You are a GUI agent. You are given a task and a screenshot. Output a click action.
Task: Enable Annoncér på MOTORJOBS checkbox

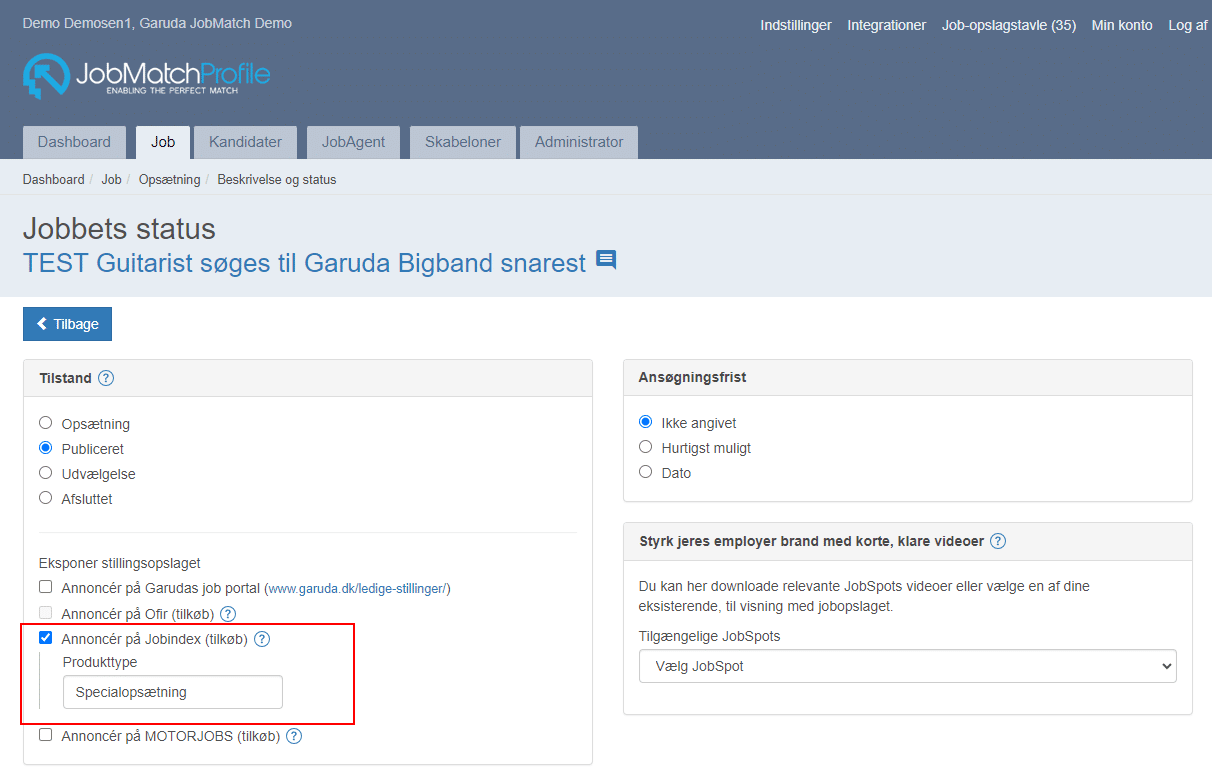45,734
